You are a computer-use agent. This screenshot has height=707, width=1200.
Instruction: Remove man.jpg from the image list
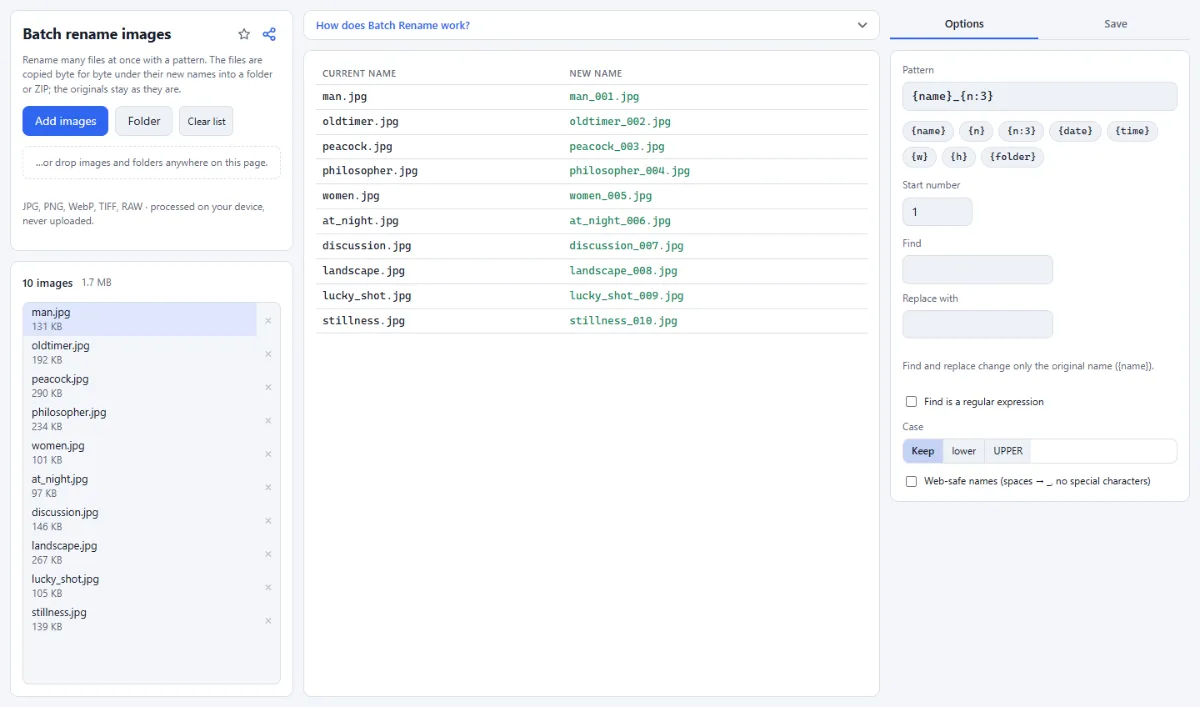click(x=268, y=321)
